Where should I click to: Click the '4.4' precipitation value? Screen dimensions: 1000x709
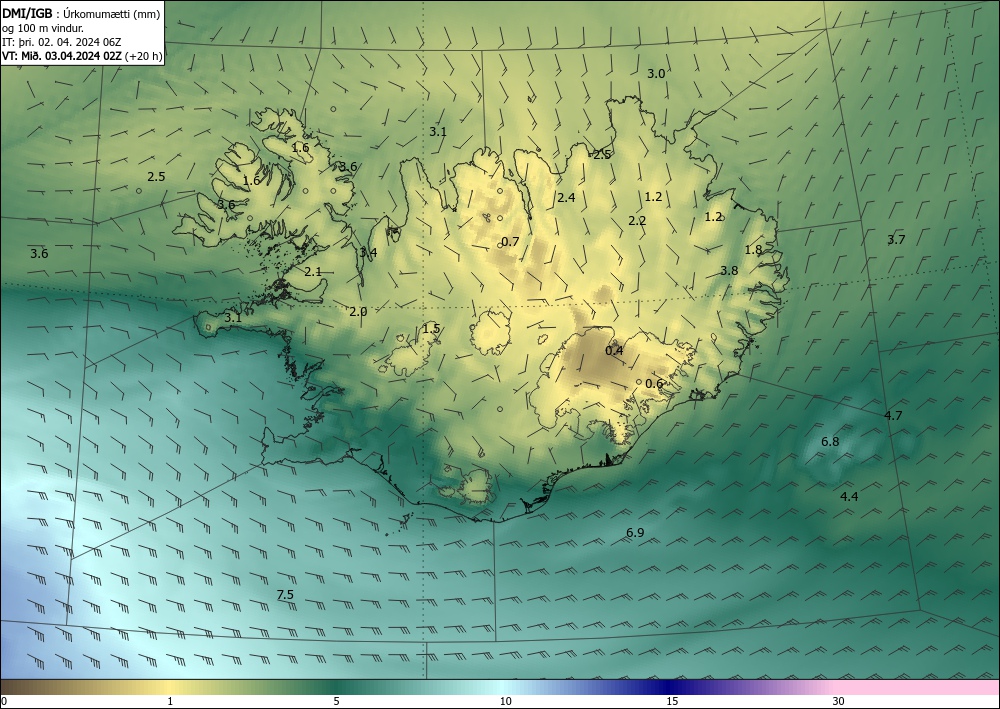tap(849, 497)
